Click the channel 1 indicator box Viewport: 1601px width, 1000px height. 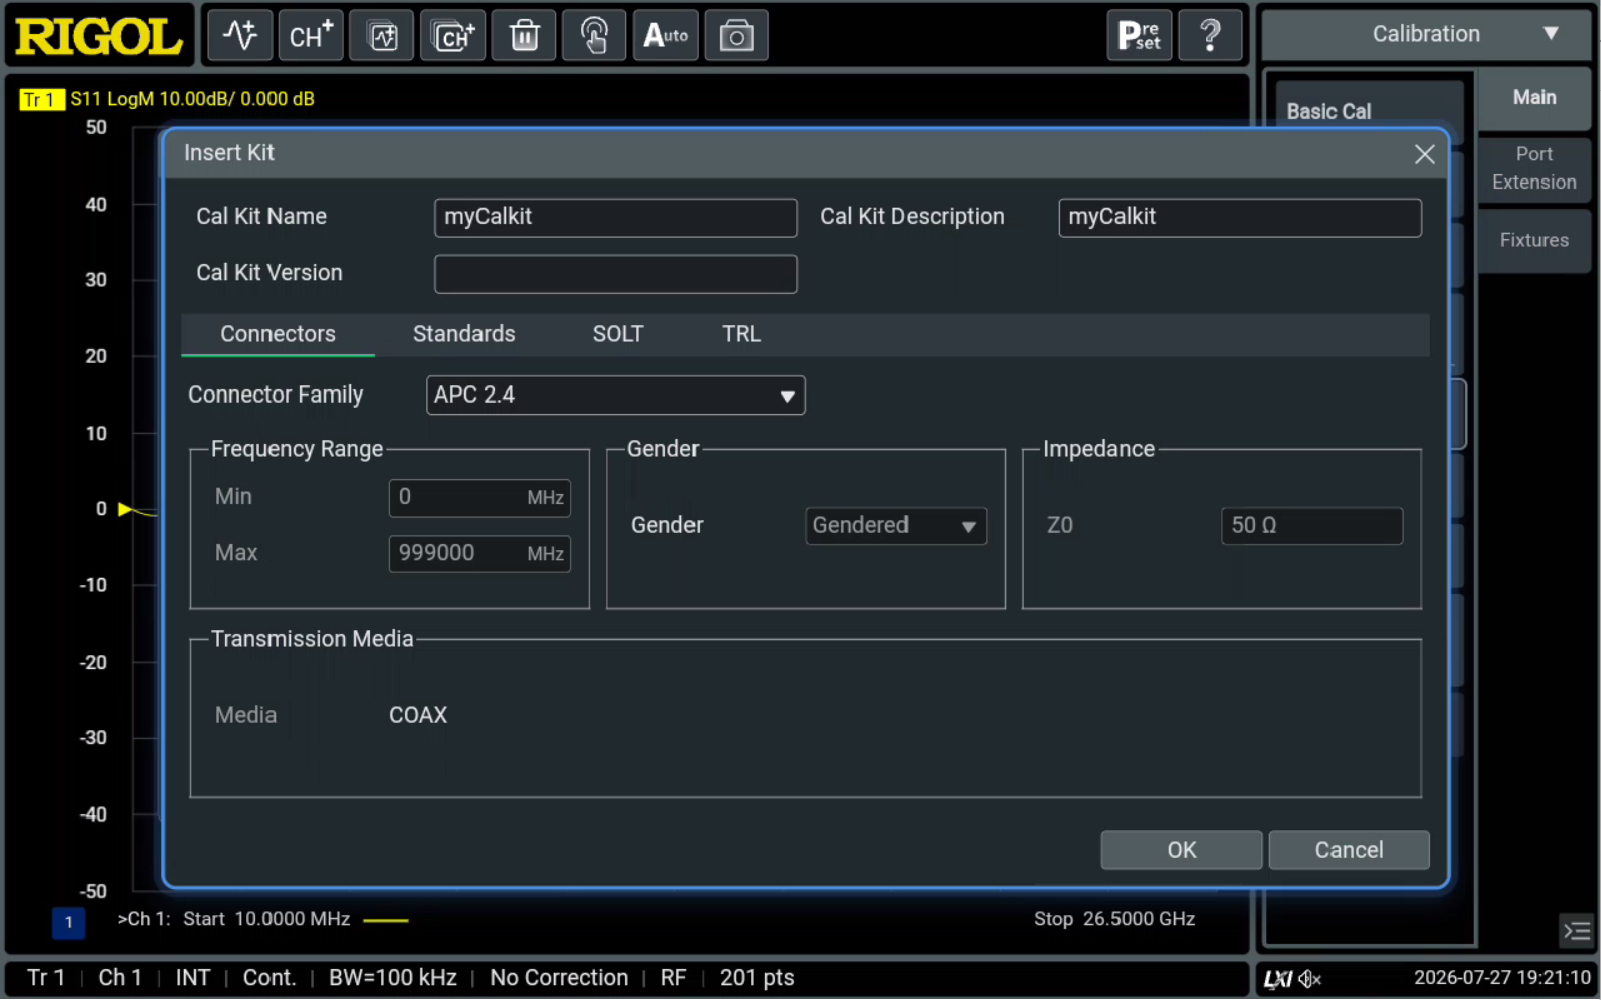point(68,922)
